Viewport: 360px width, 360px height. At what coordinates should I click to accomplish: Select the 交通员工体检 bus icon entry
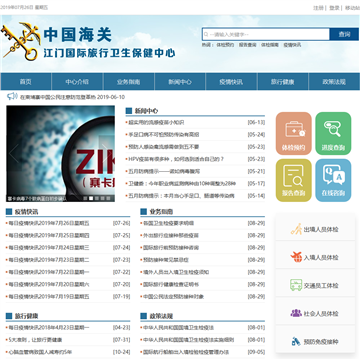tap(315, 285)
